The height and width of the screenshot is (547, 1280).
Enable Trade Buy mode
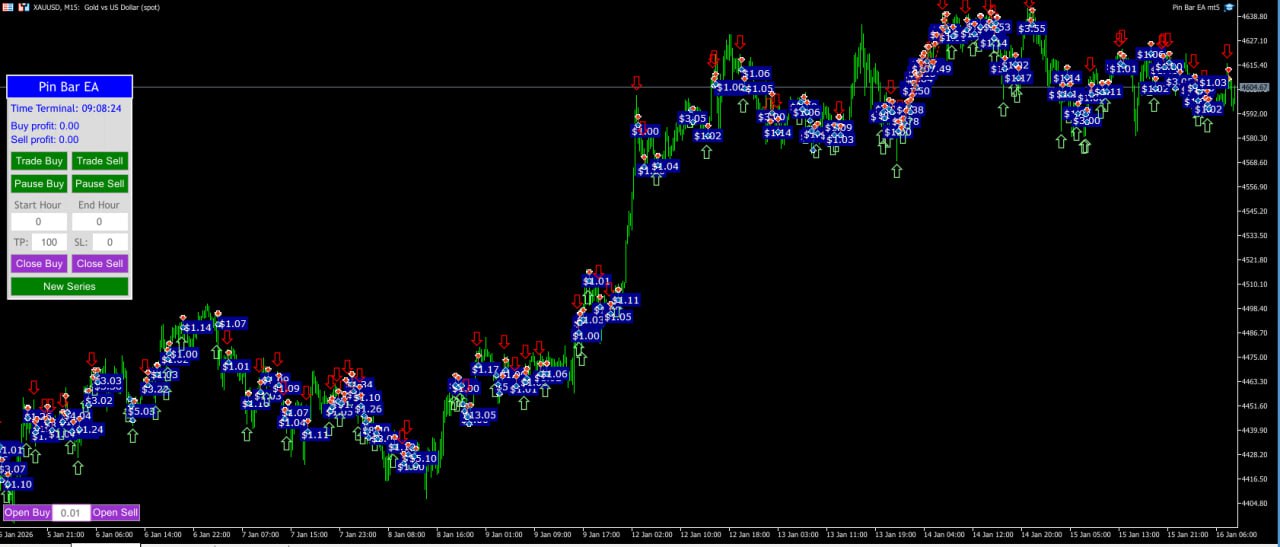point(40,160)
